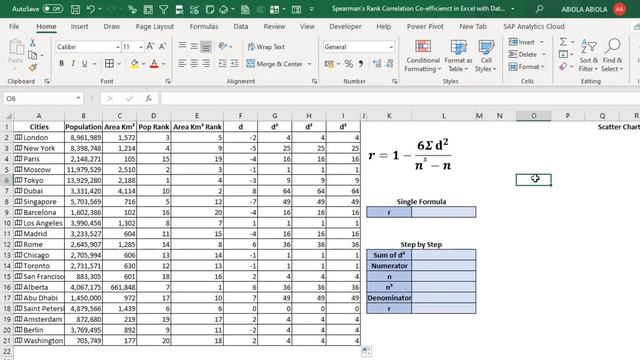Click the Cut scissors icon

point(32,42)
